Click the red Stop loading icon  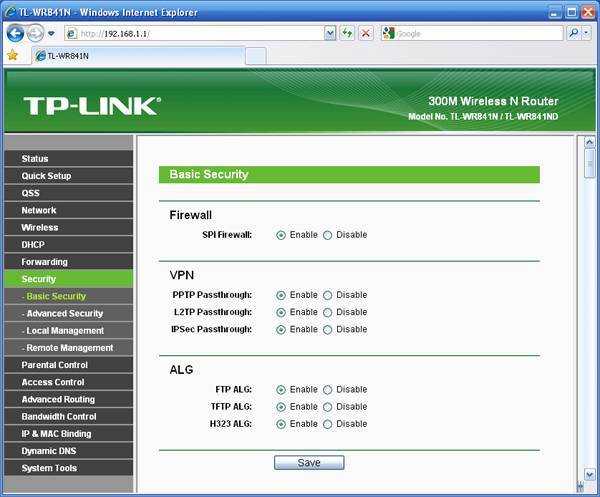[366, 34]
